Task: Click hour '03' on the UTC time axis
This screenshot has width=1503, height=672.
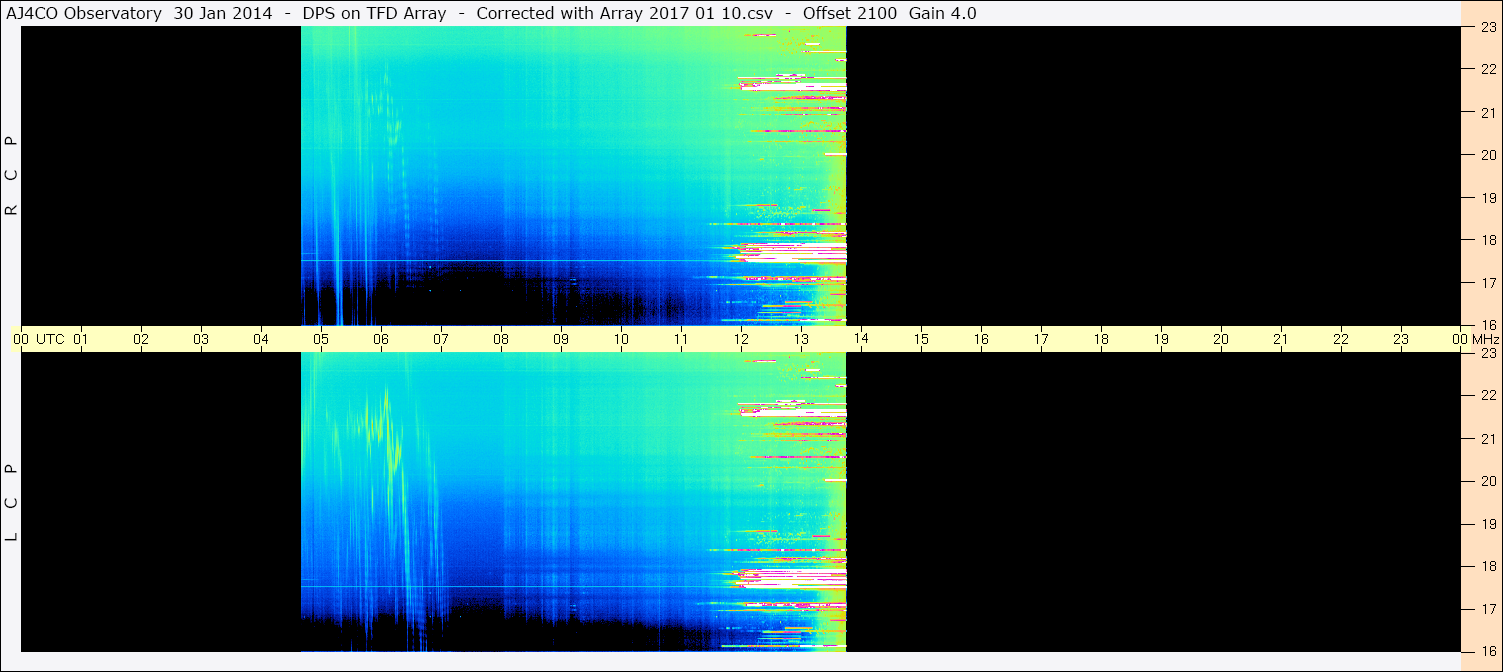Action: (201, 339)
